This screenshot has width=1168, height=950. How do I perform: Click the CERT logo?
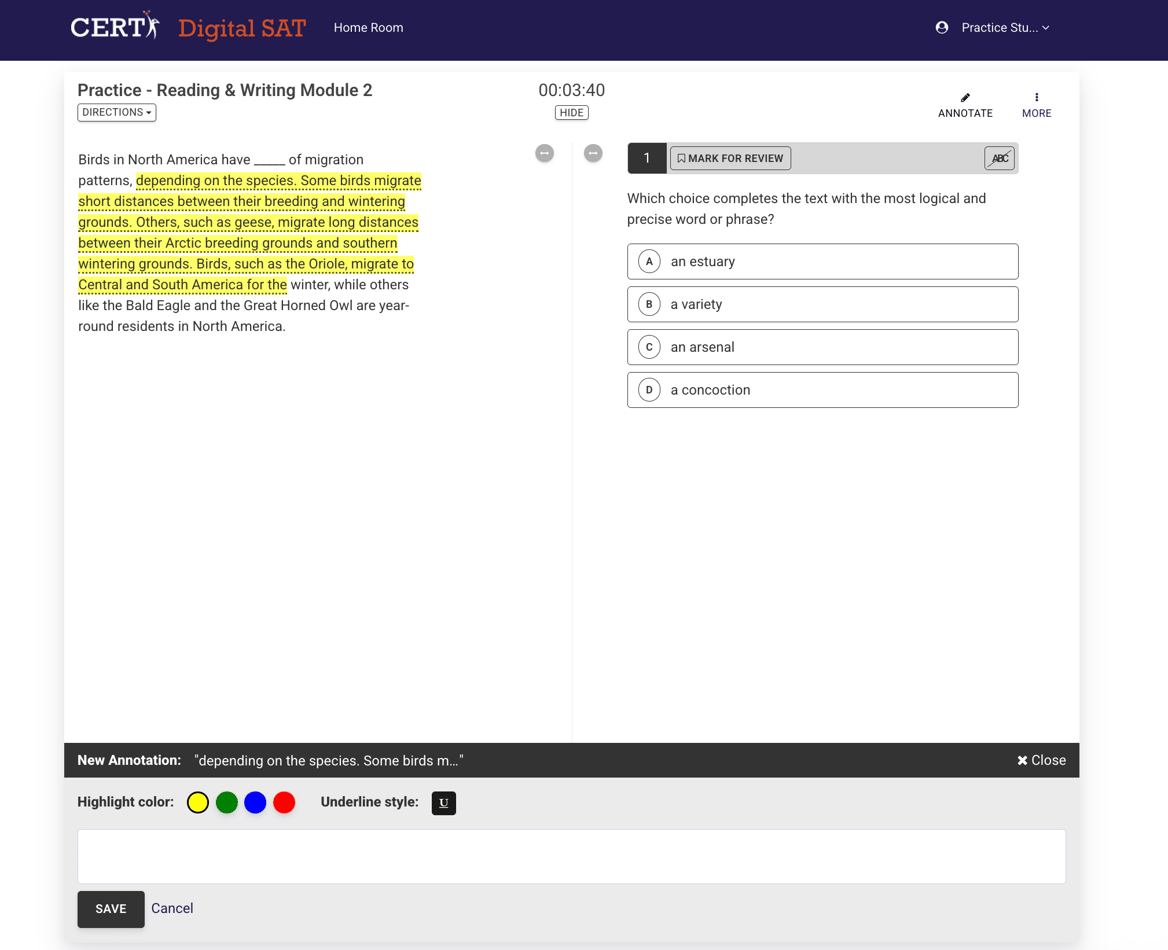[115, 27]
